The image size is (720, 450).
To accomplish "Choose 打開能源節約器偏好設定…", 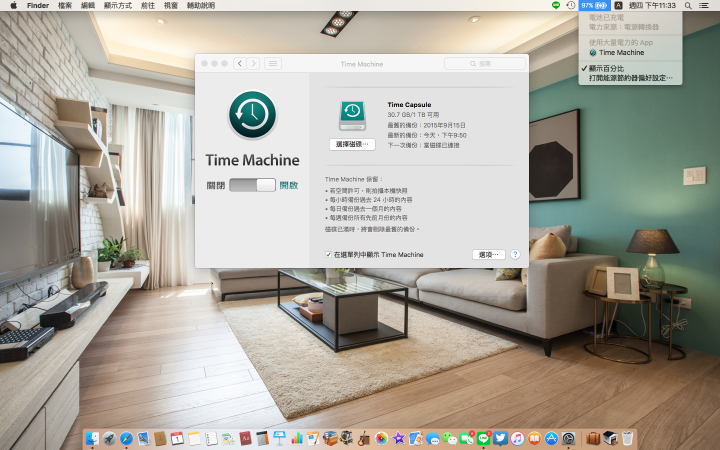I will [x=630, y=78].
